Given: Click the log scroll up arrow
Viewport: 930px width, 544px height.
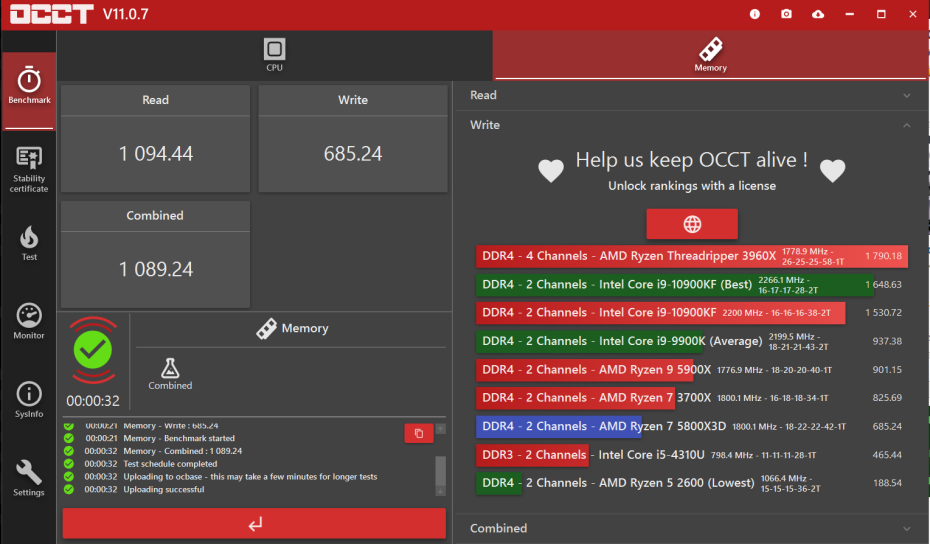Looking at the screenshot, I should (x=440, y=429).
